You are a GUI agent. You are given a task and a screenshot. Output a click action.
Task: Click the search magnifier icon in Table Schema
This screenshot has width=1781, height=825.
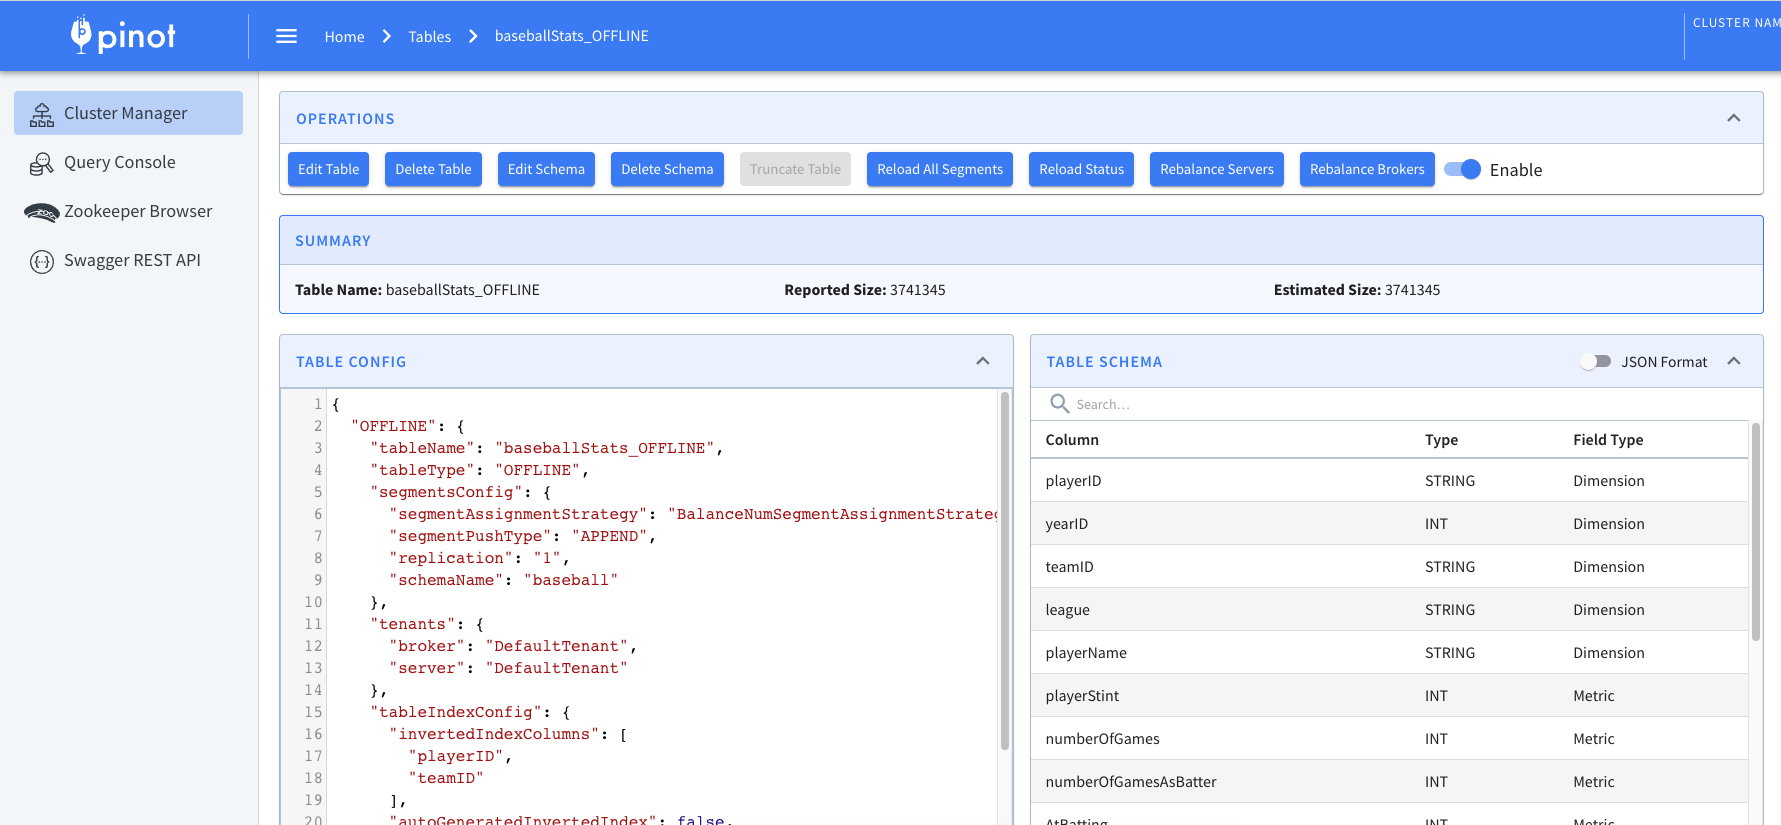tap(1059, 404)
